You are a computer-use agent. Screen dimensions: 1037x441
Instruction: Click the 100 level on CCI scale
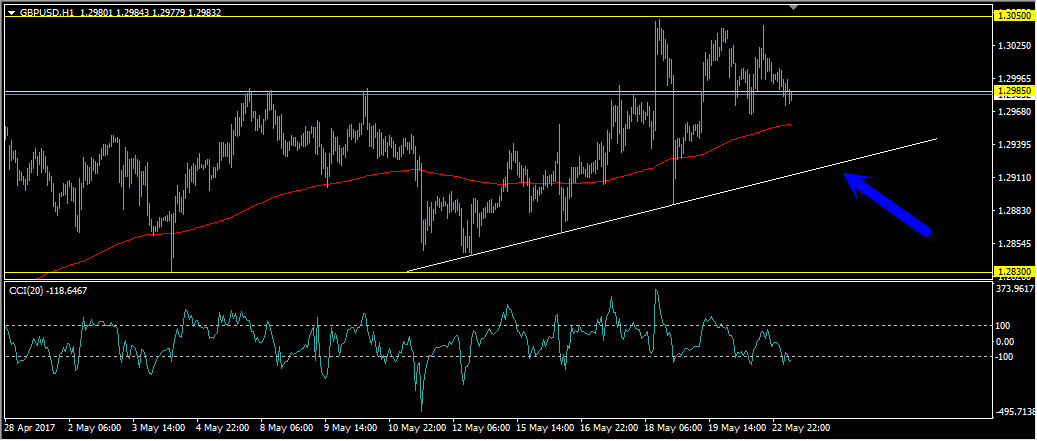click(1005, 325)
